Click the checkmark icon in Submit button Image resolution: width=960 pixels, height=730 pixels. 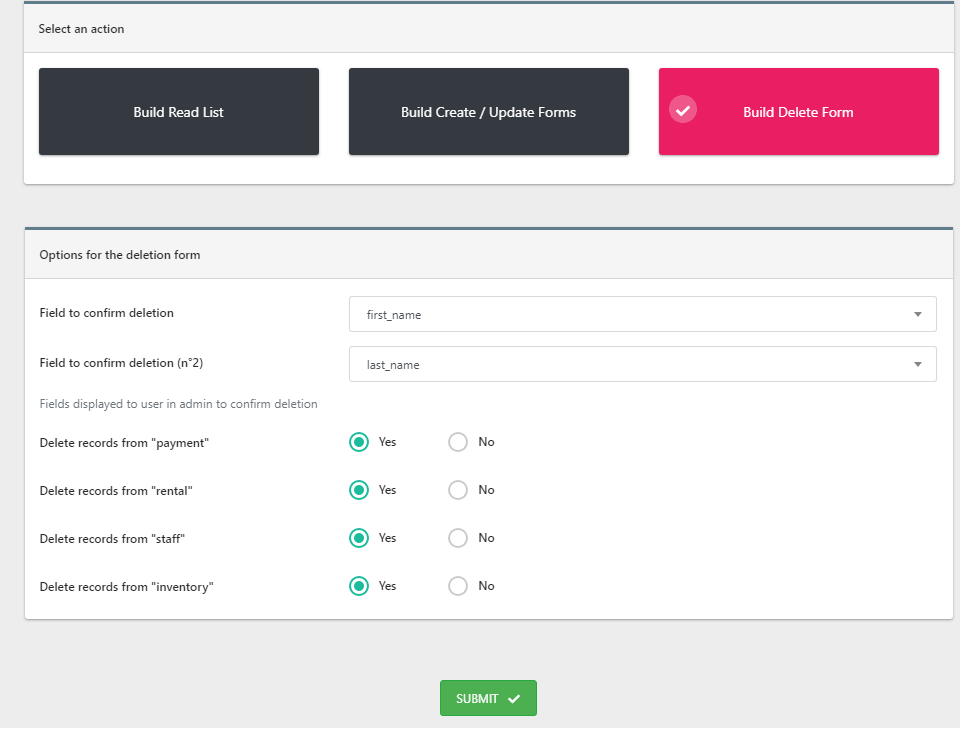[x=514, y=699]
